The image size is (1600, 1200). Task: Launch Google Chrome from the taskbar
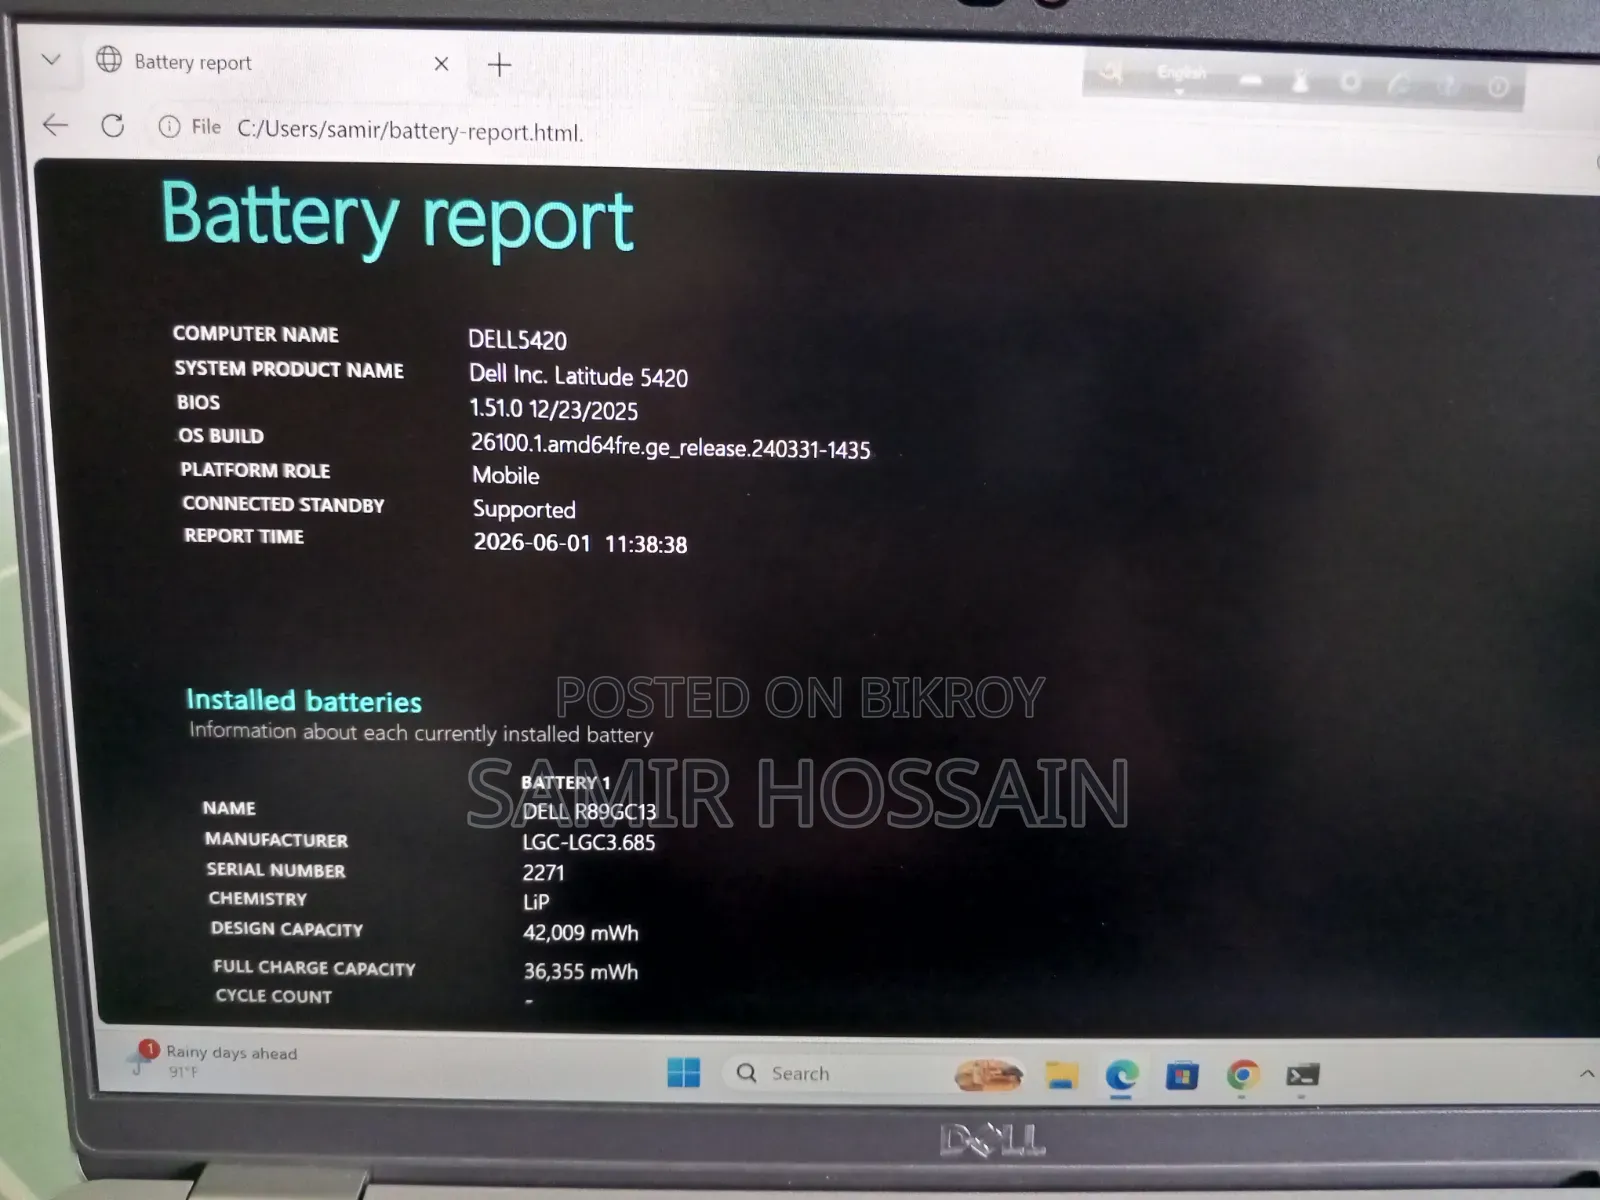coord(1242,1075)
